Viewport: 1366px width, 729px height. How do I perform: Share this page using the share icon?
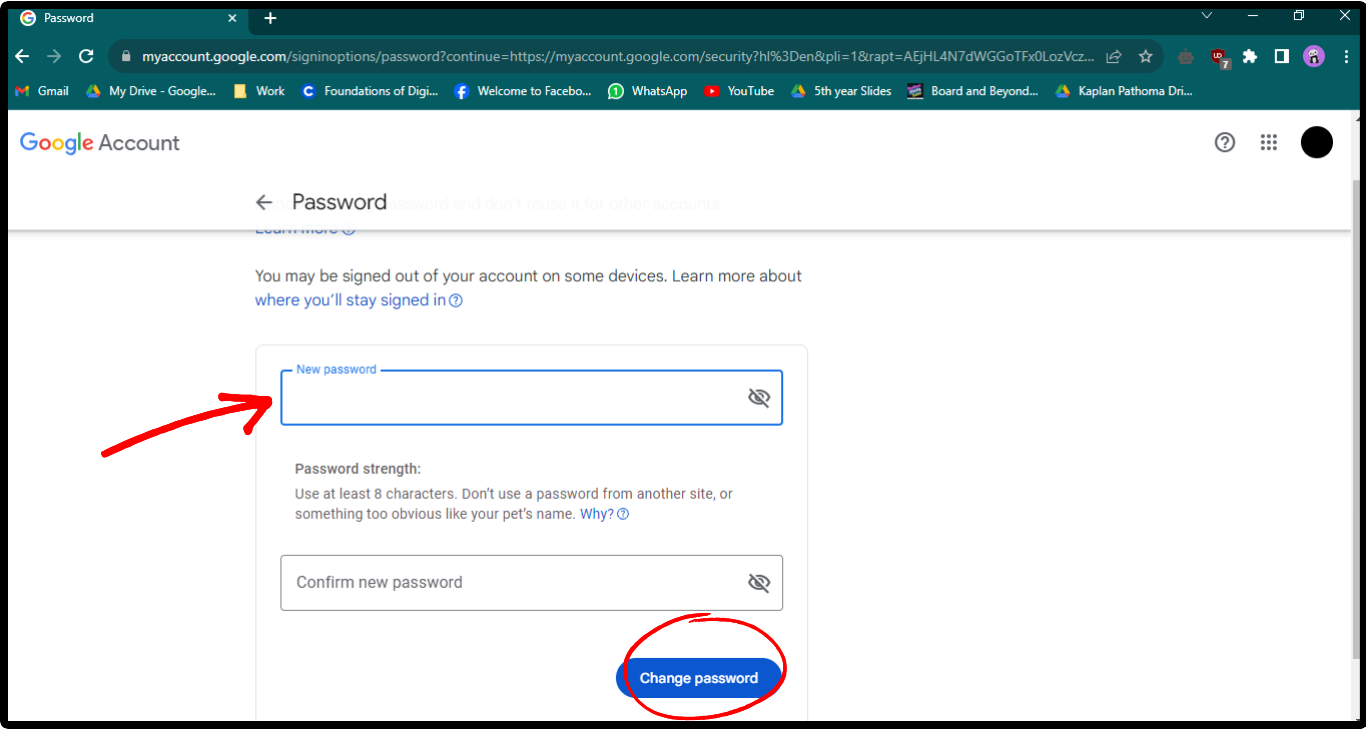(1114, 57)
